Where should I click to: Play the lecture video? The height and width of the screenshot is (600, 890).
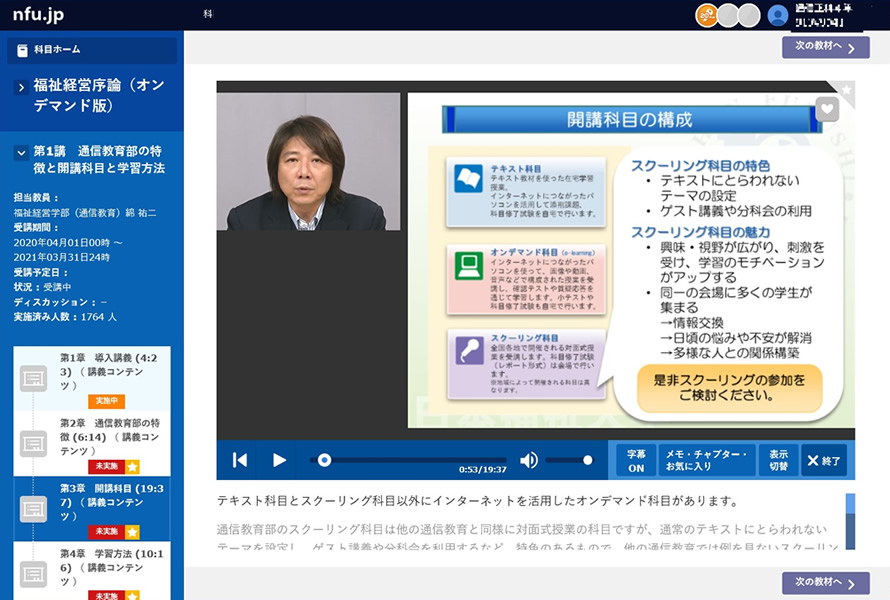pyautogui.click(x=279, y=460)
